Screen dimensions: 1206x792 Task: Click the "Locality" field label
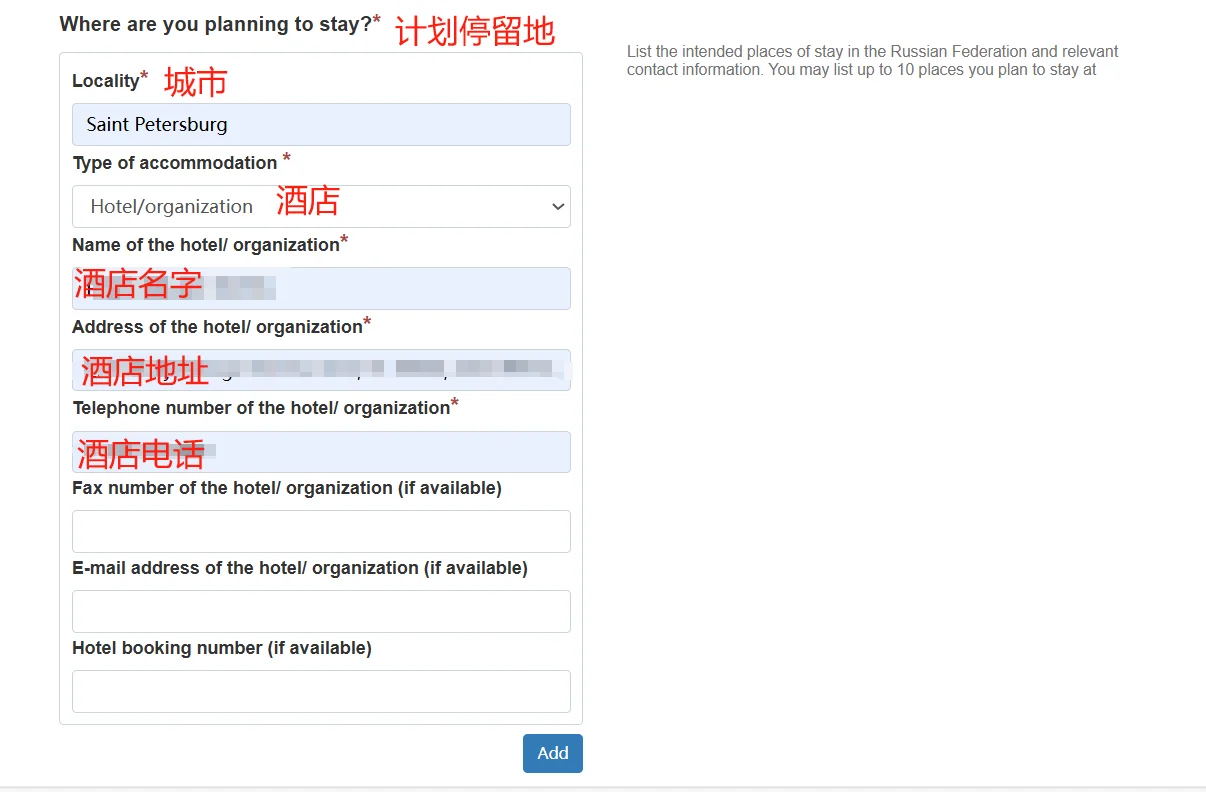pyautogui.click(x=105, y=81)
